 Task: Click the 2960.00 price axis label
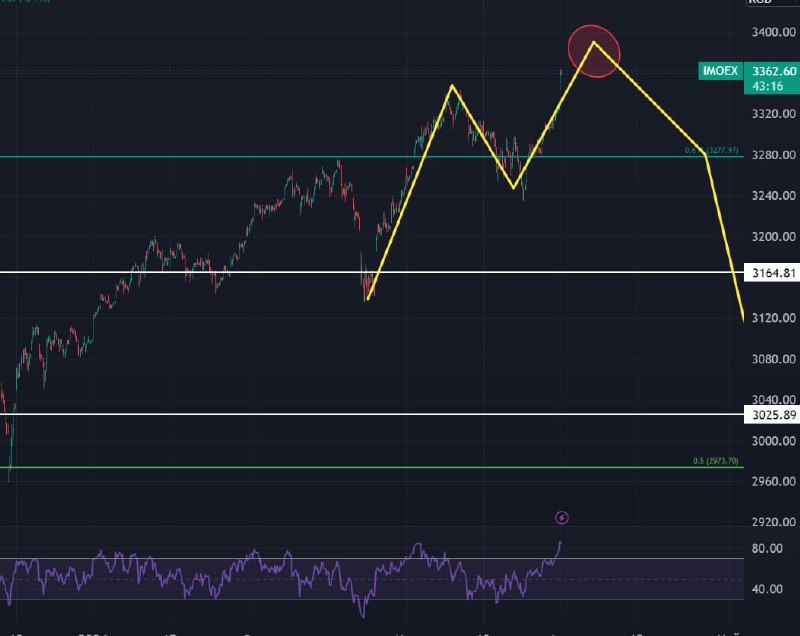[773, 481]
